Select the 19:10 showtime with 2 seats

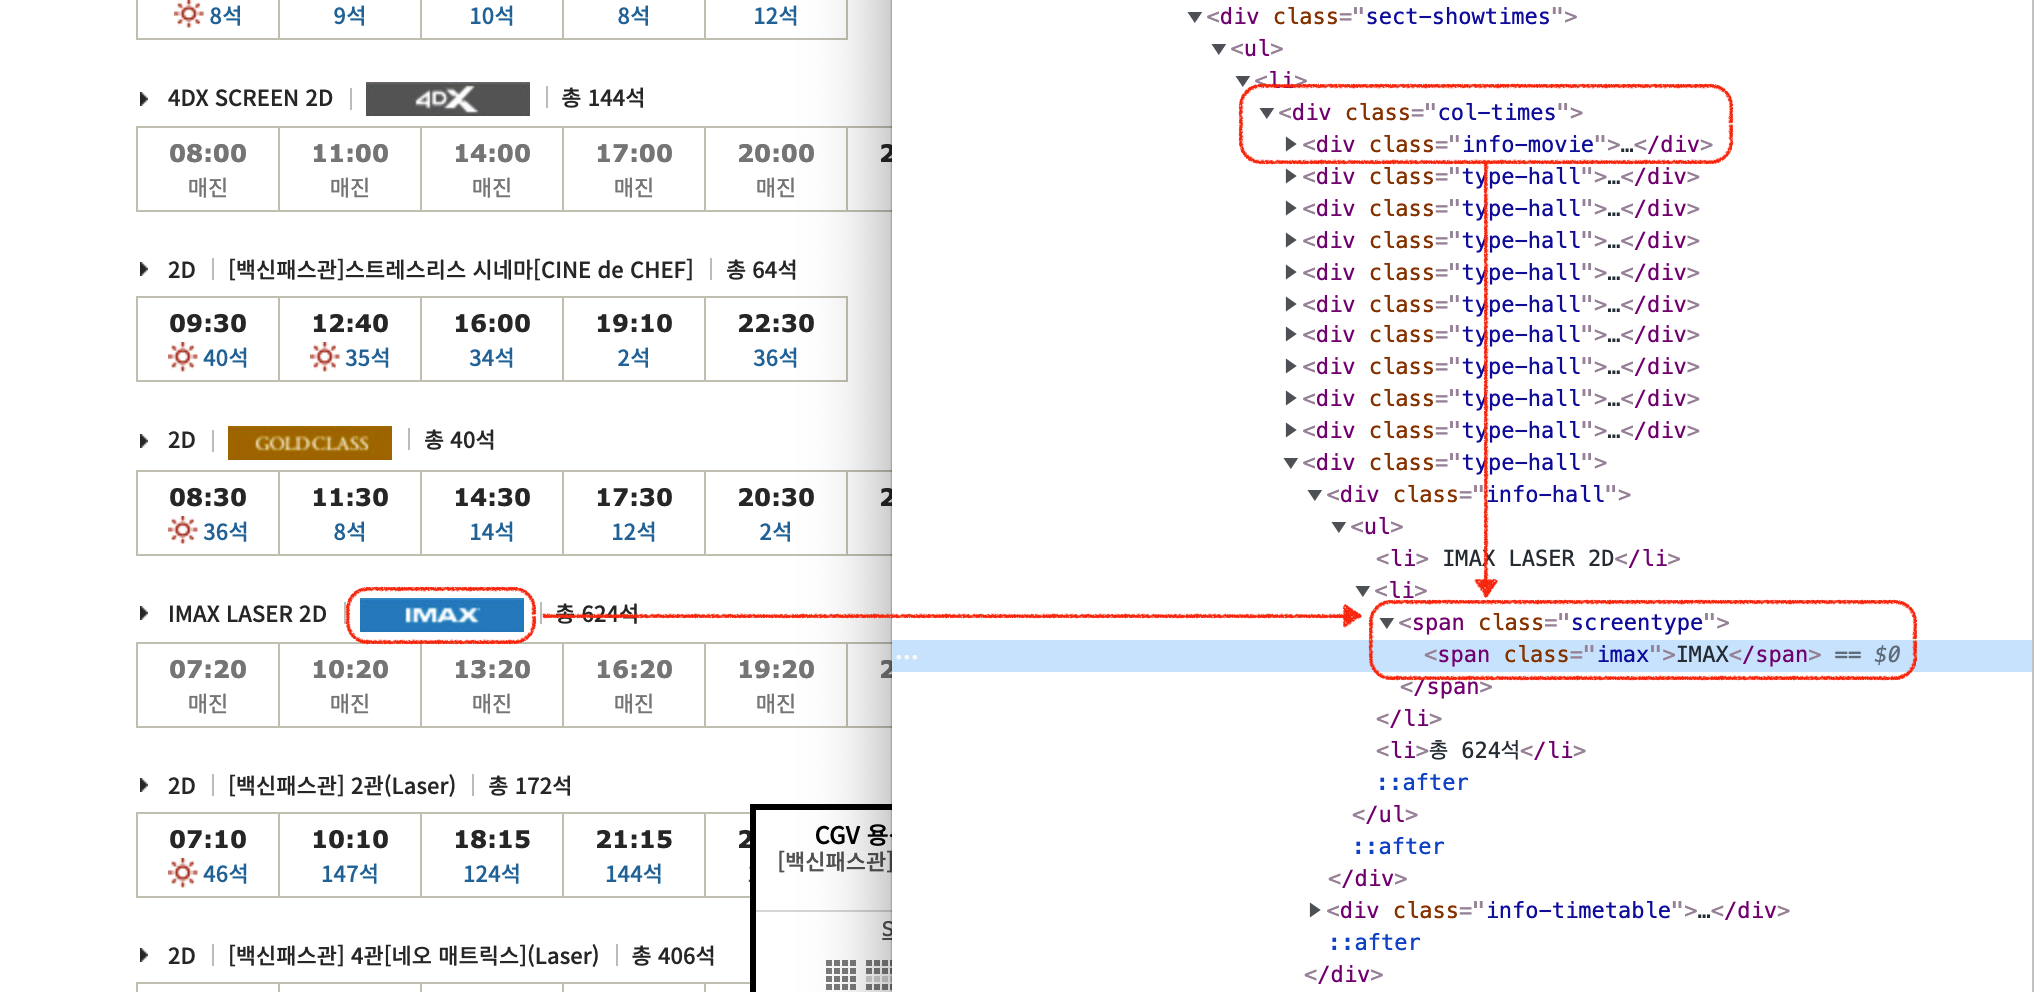click(x=634, y=339)
